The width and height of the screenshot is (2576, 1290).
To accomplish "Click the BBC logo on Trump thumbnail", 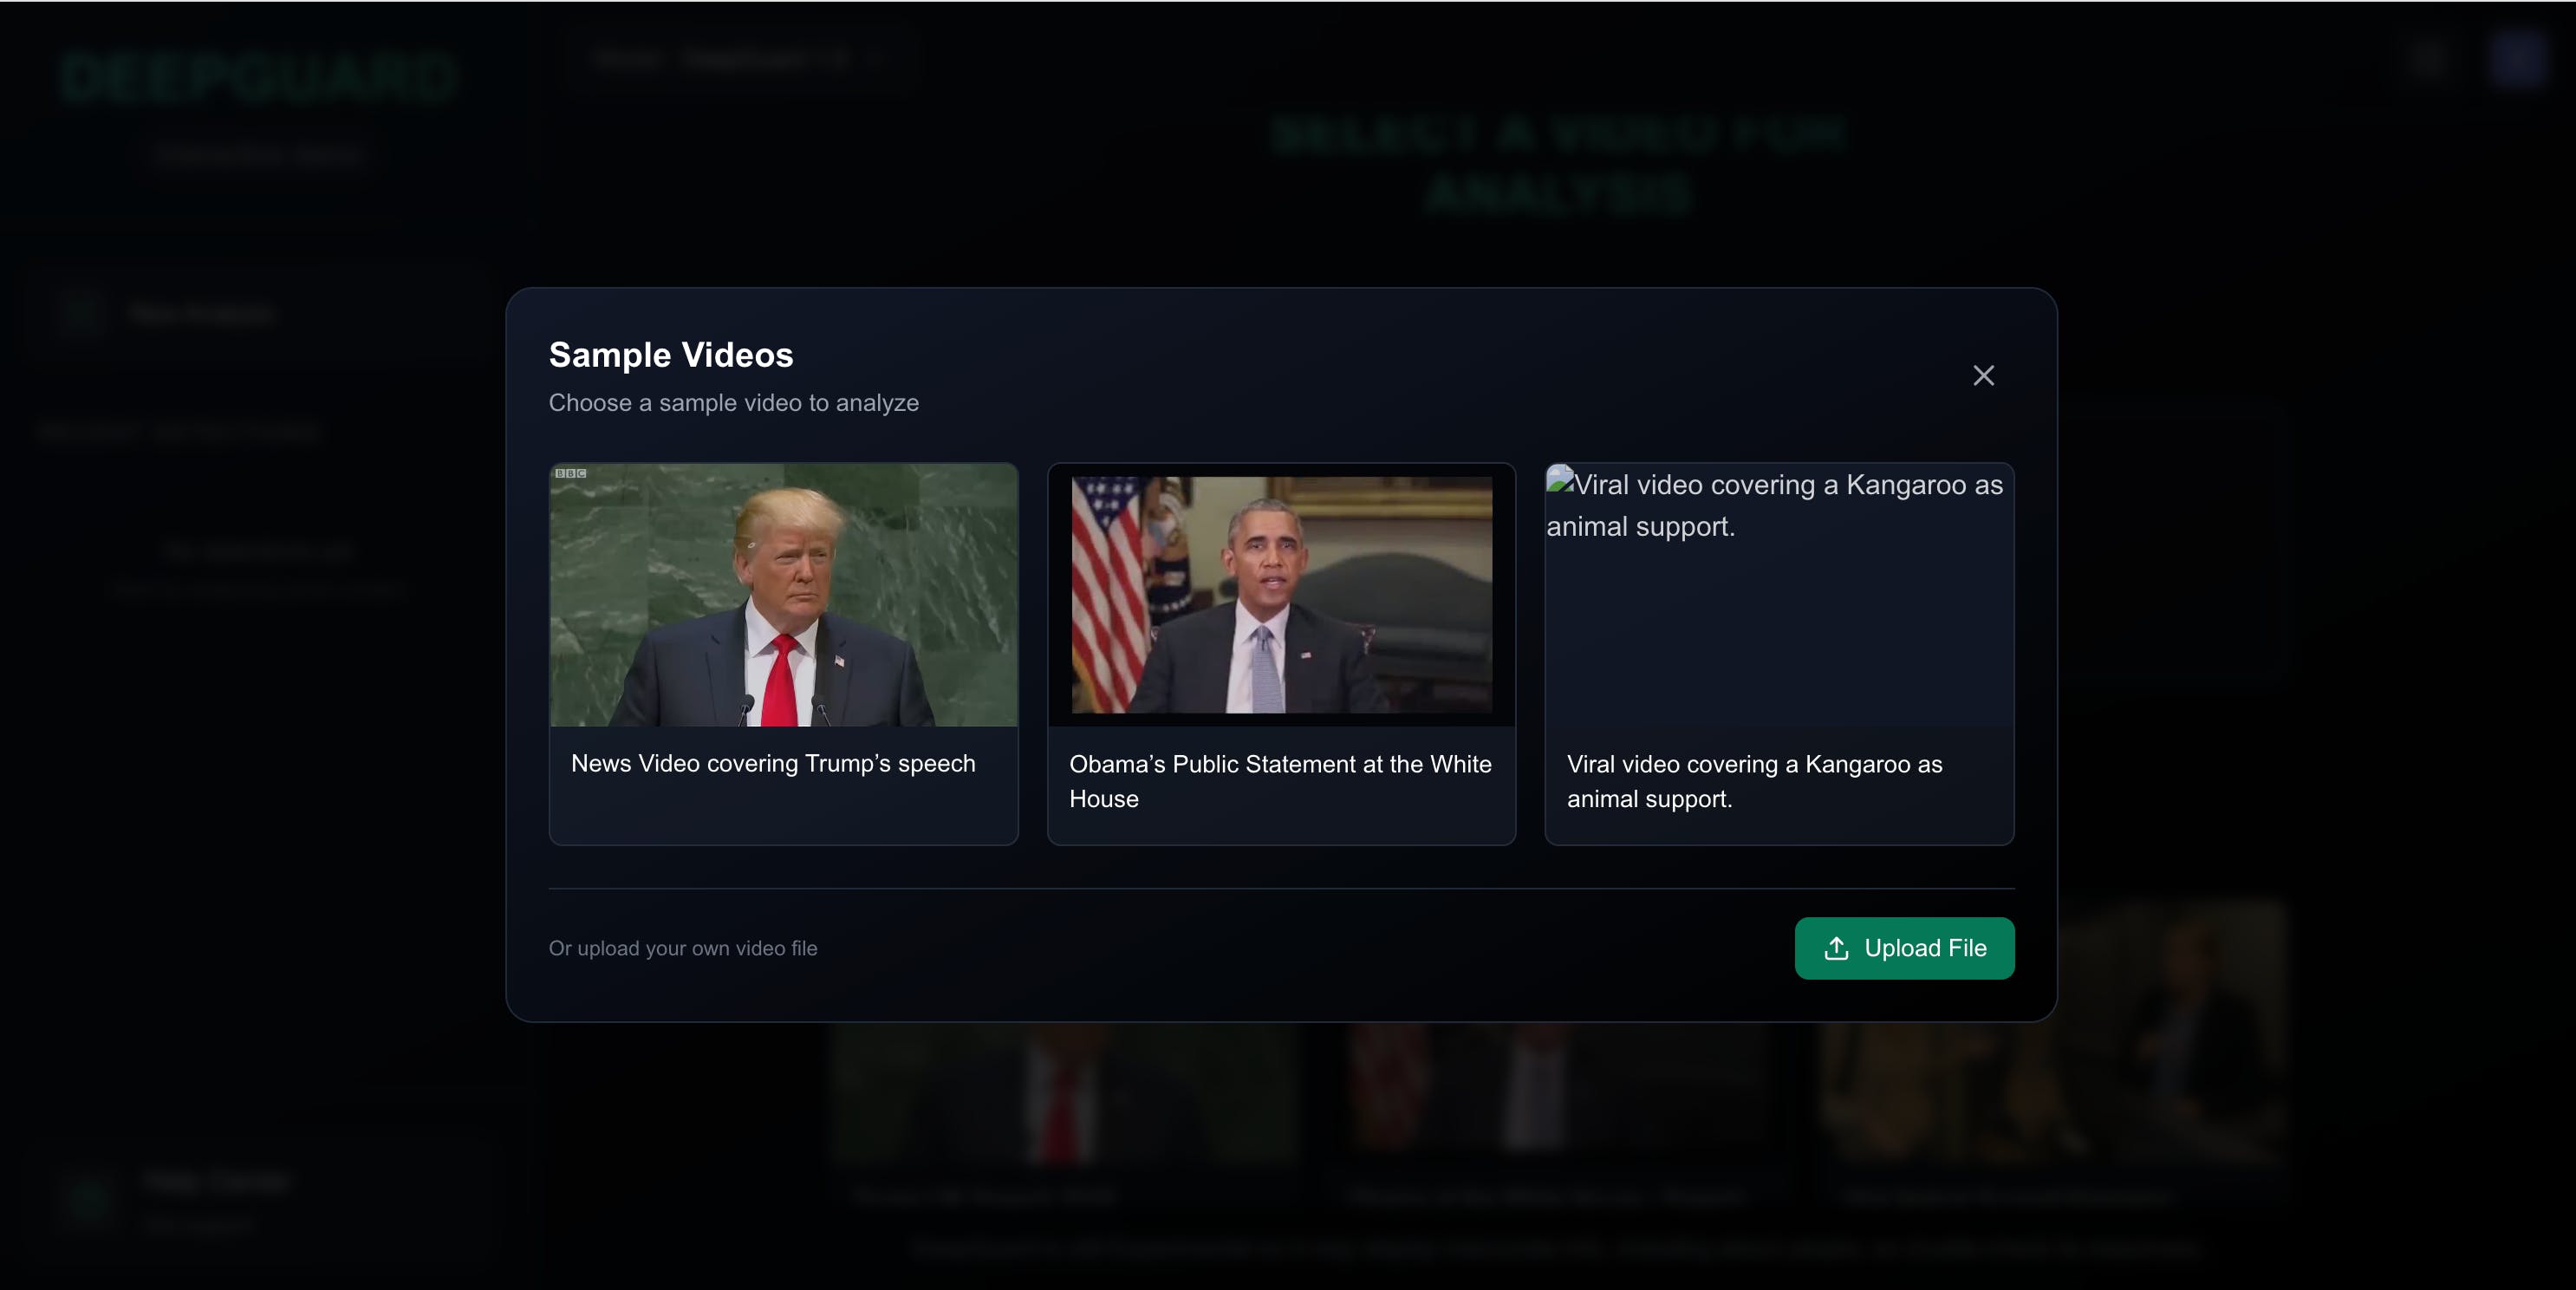I will pos(570,473).
